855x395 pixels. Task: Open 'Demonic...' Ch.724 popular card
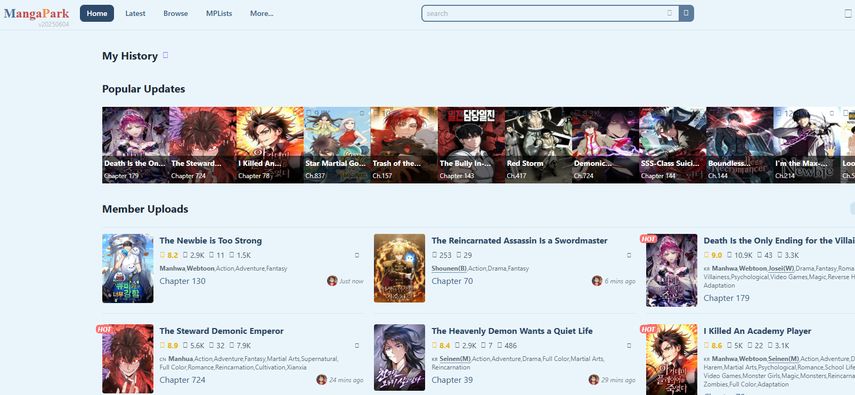coord(605,145)
